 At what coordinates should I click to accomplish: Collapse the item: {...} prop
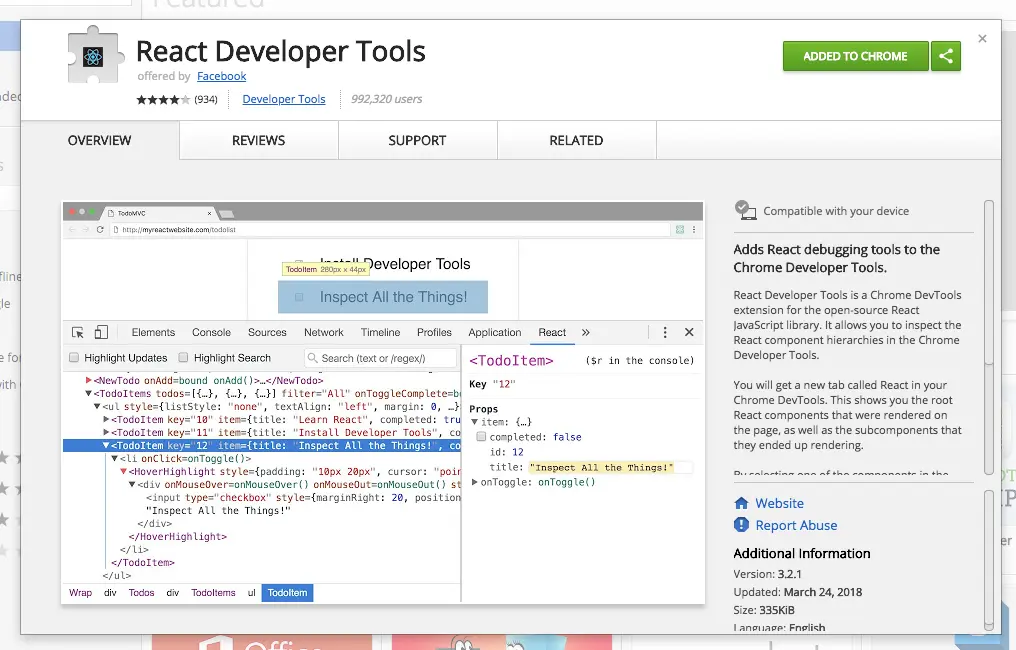[x=474, y=422]
